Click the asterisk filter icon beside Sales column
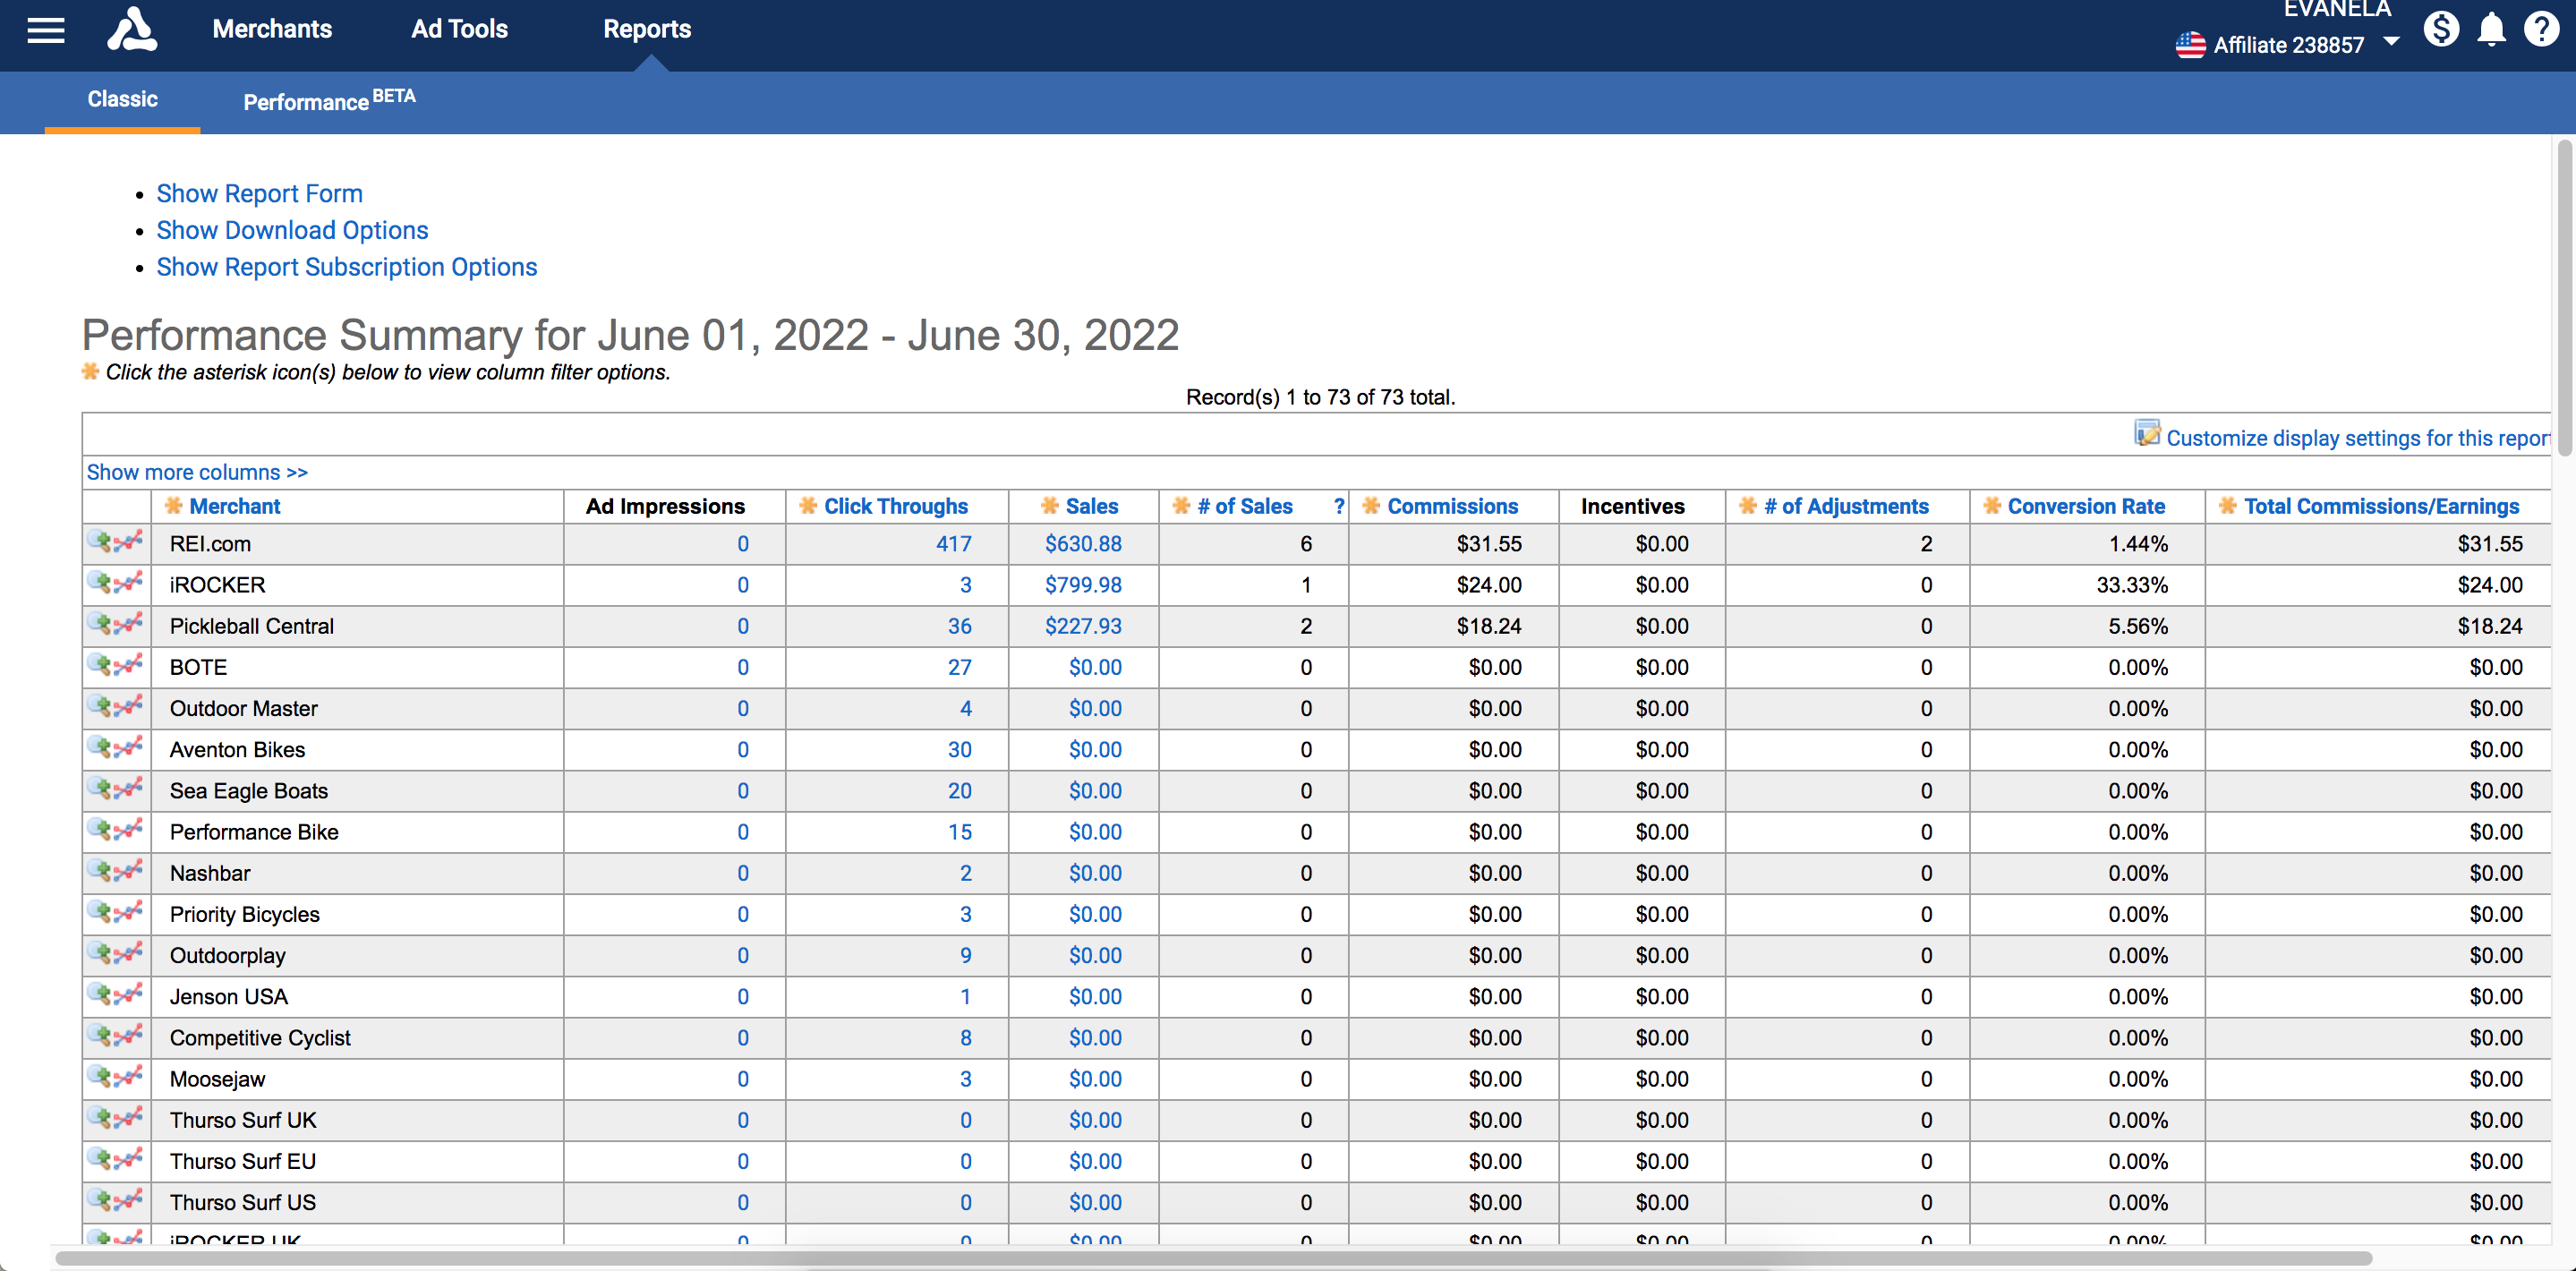Image resolution: width=2576 pixels, height=1271 pixels. (1050, 505)
